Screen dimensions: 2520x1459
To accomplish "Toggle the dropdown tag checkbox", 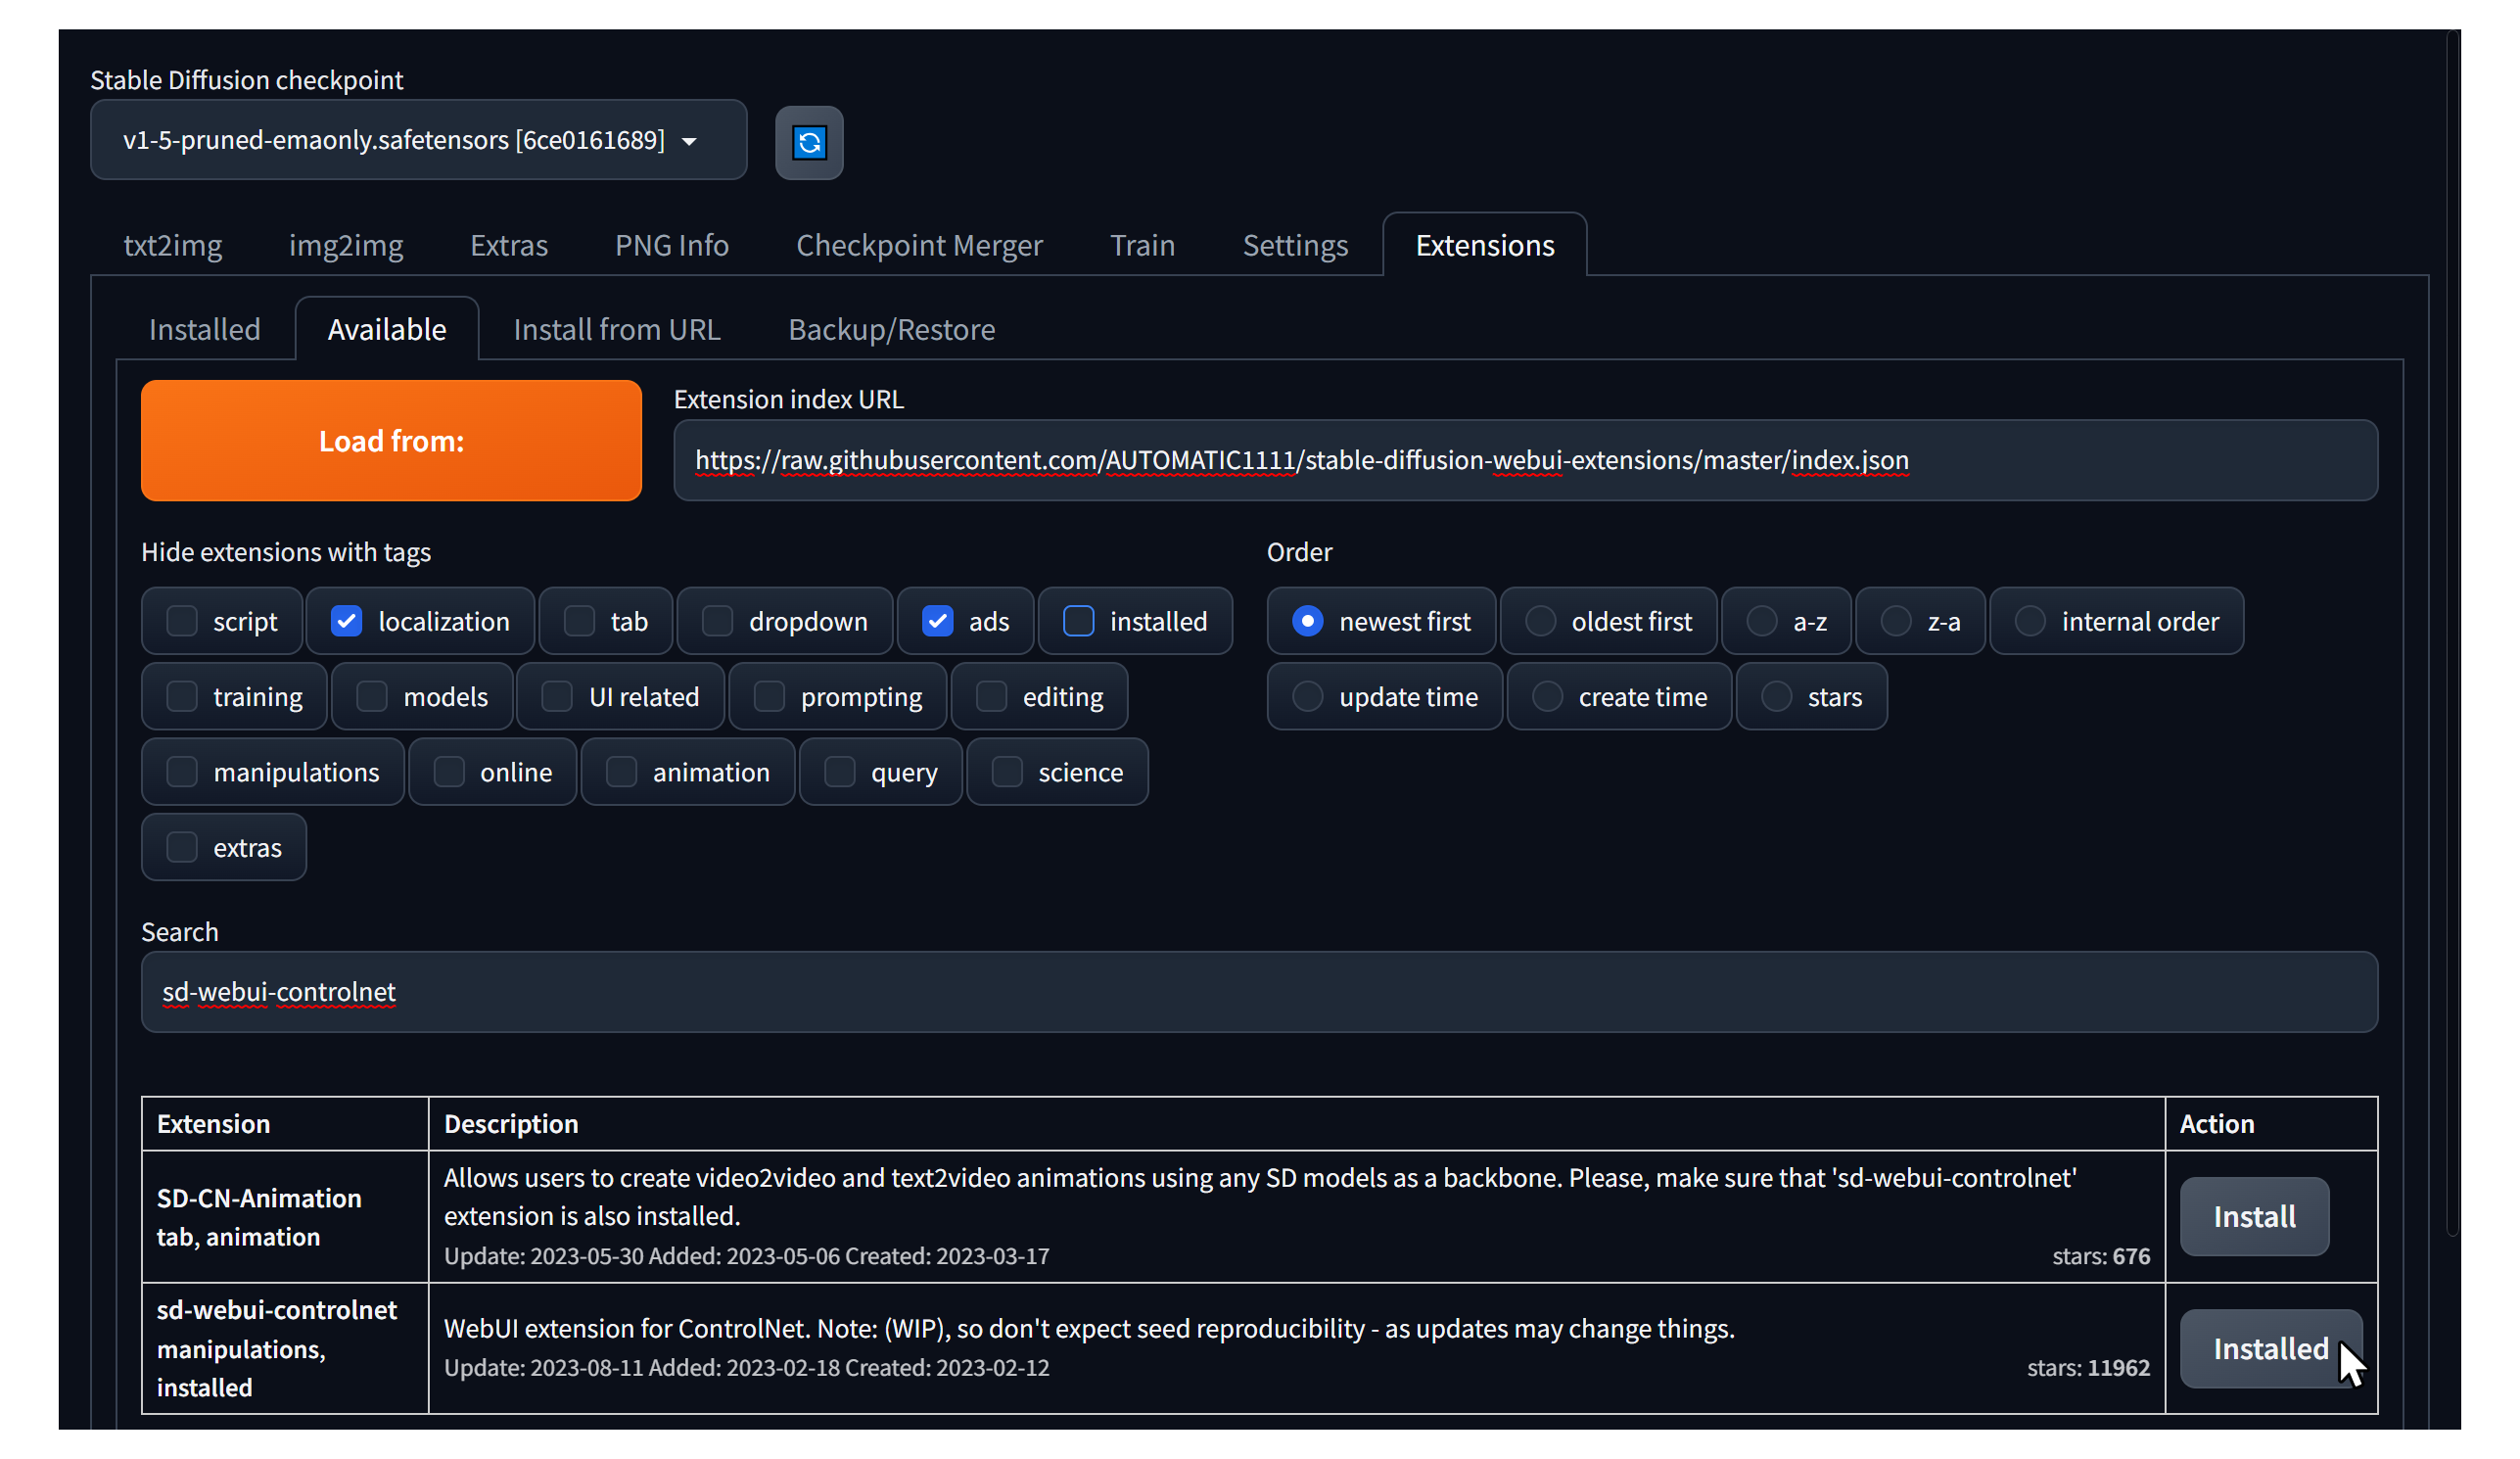I will pos(717,621).
